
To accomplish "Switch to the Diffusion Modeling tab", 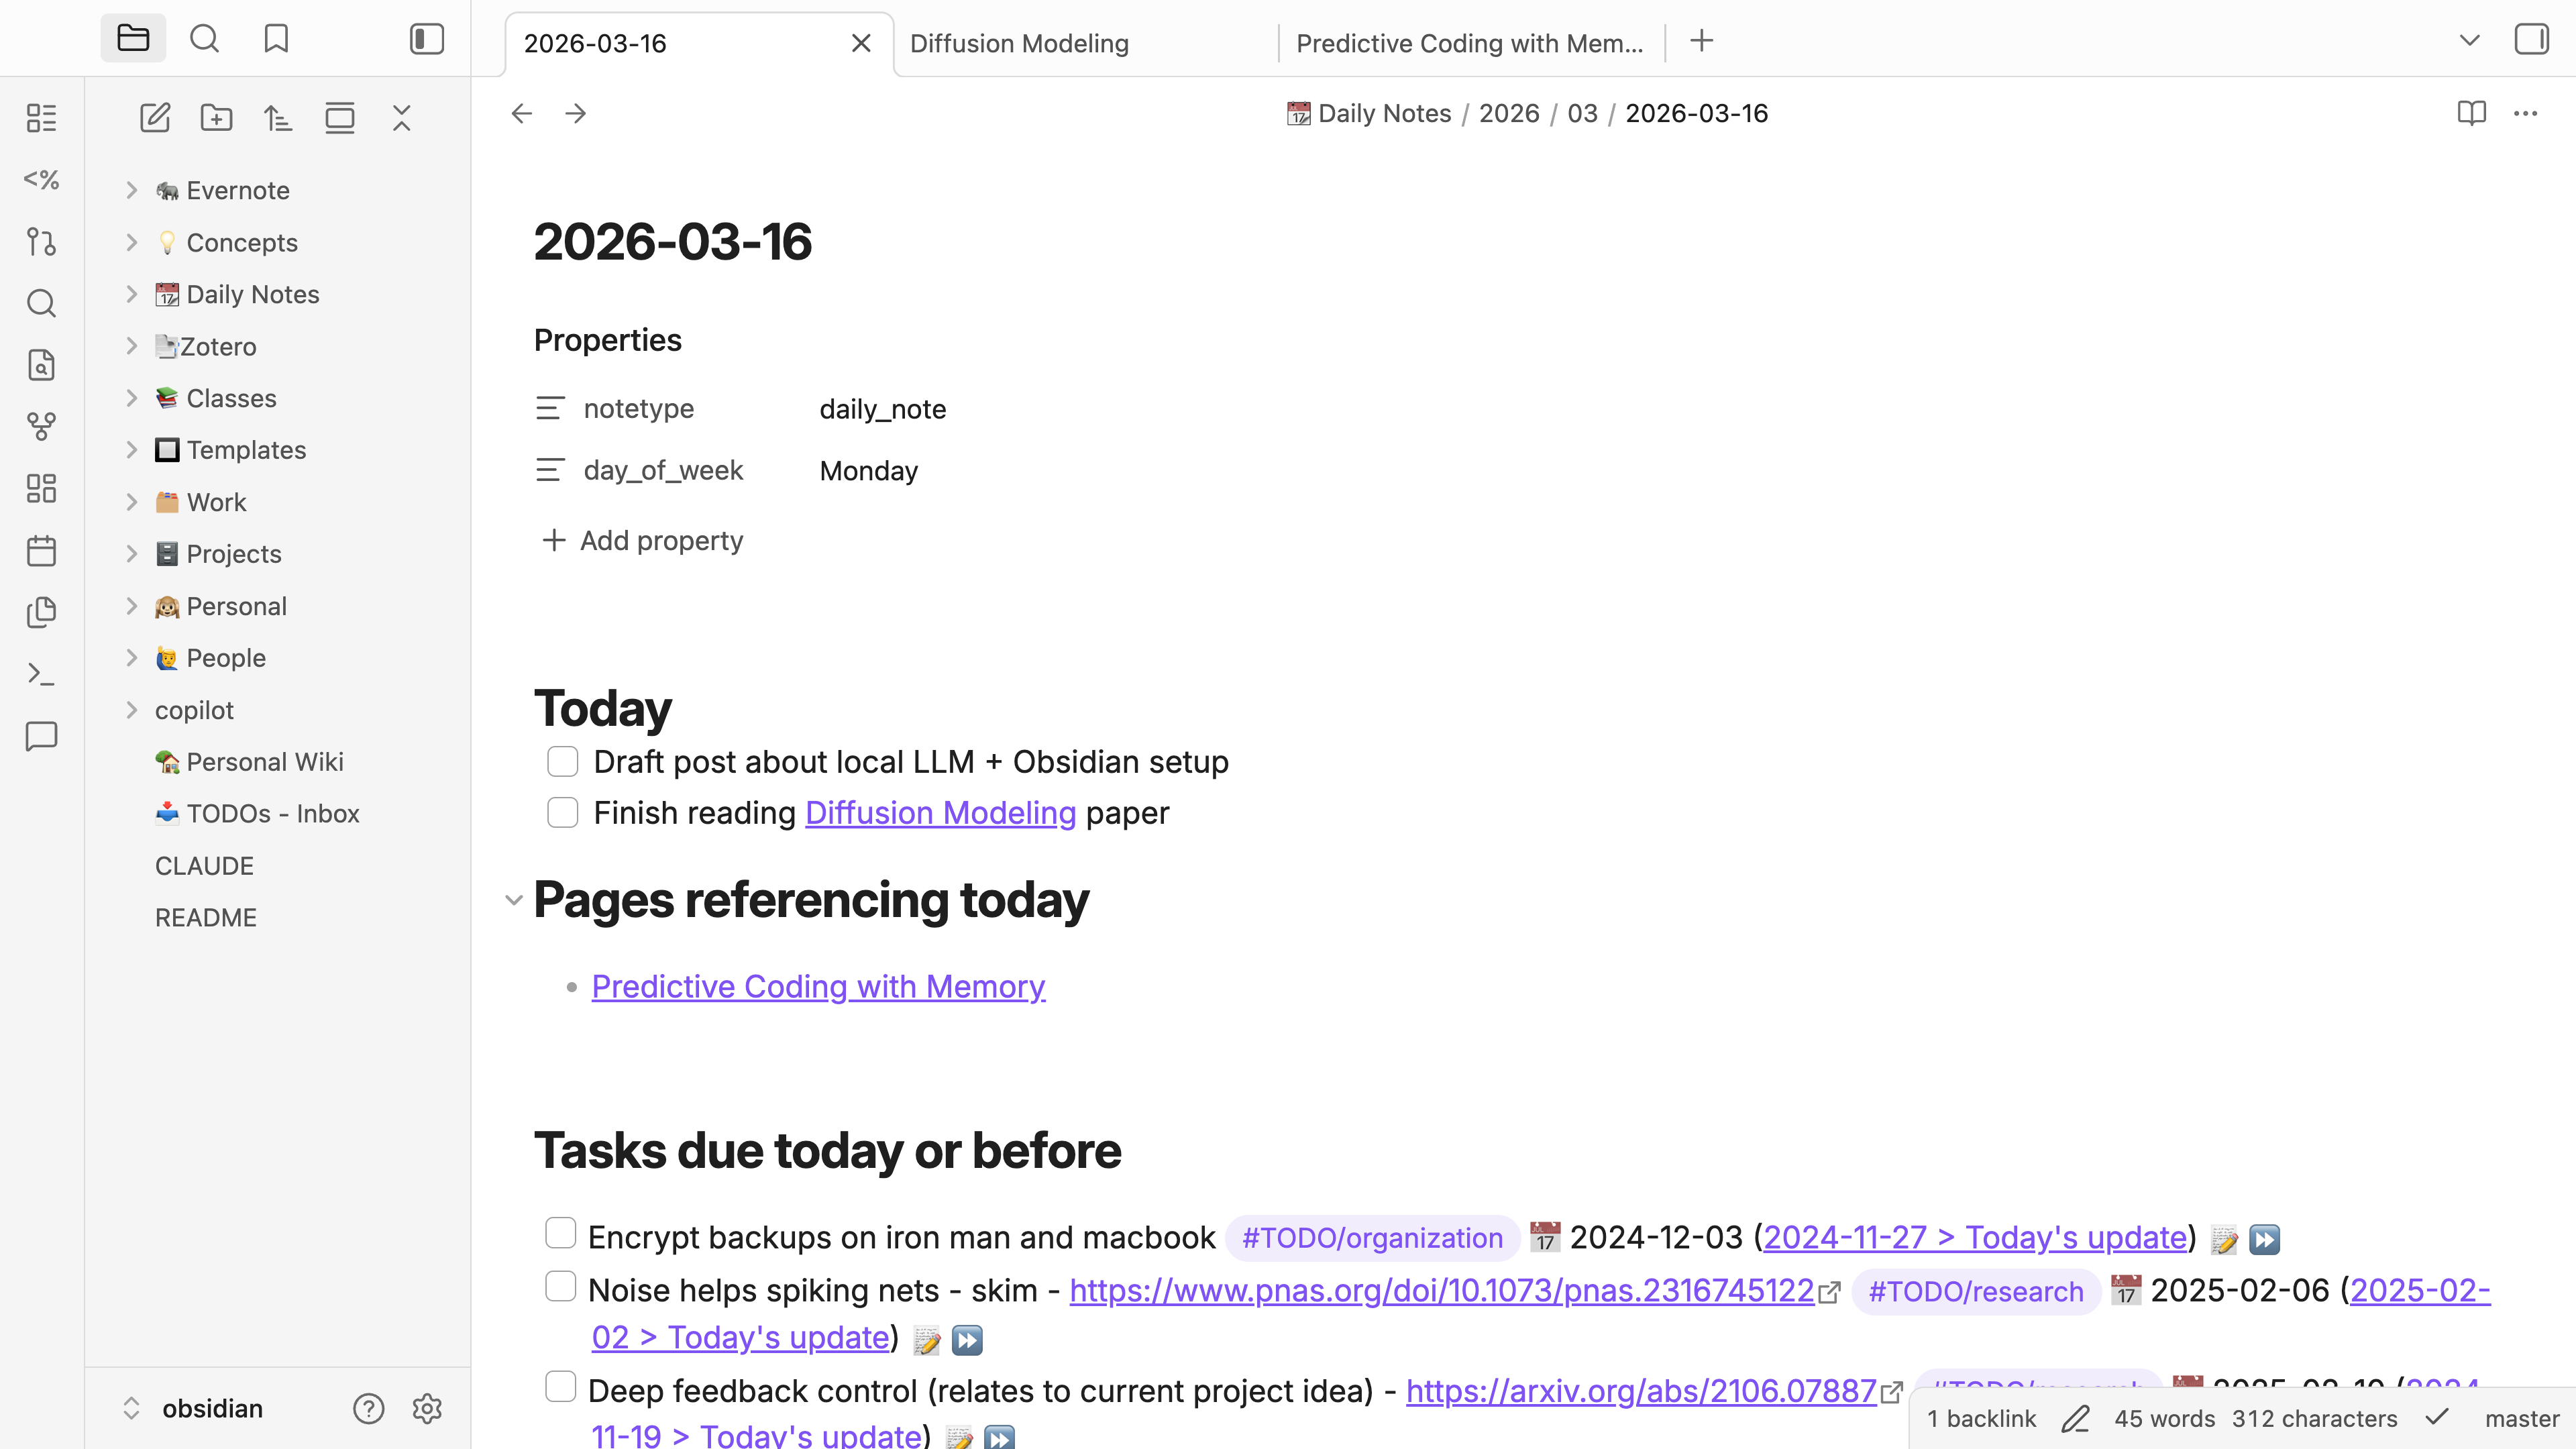I will point(1019,43).
